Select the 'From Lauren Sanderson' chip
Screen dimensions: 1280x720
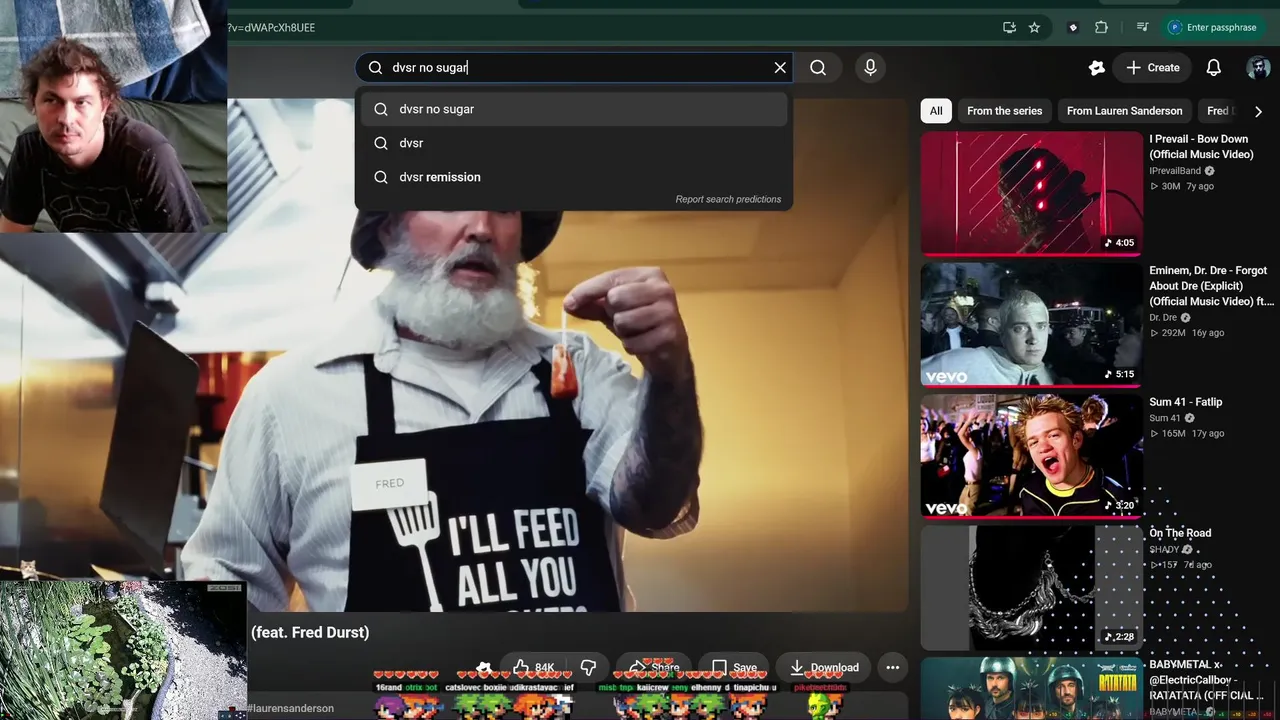(1124, 111)
